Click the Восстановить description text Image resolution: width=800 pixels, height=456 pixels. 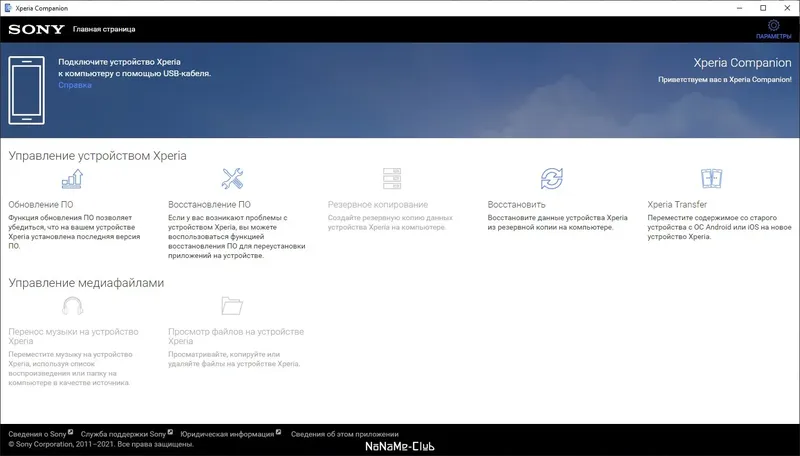point(557,222)
